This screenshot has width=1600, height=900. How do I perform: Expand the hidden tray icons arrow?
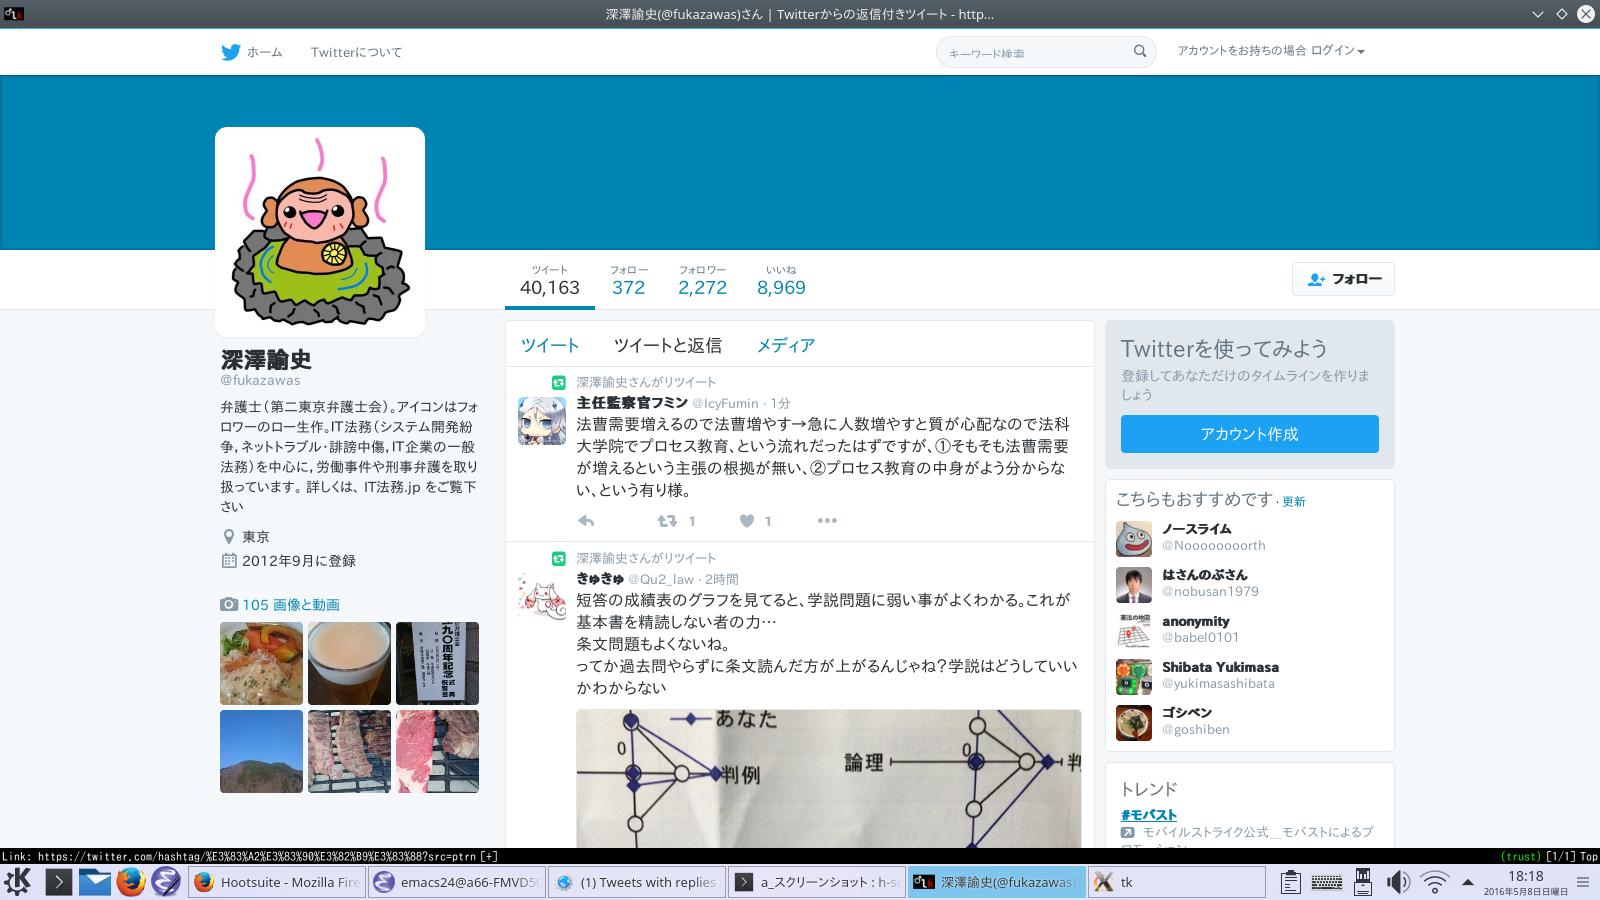[1467, 882]
